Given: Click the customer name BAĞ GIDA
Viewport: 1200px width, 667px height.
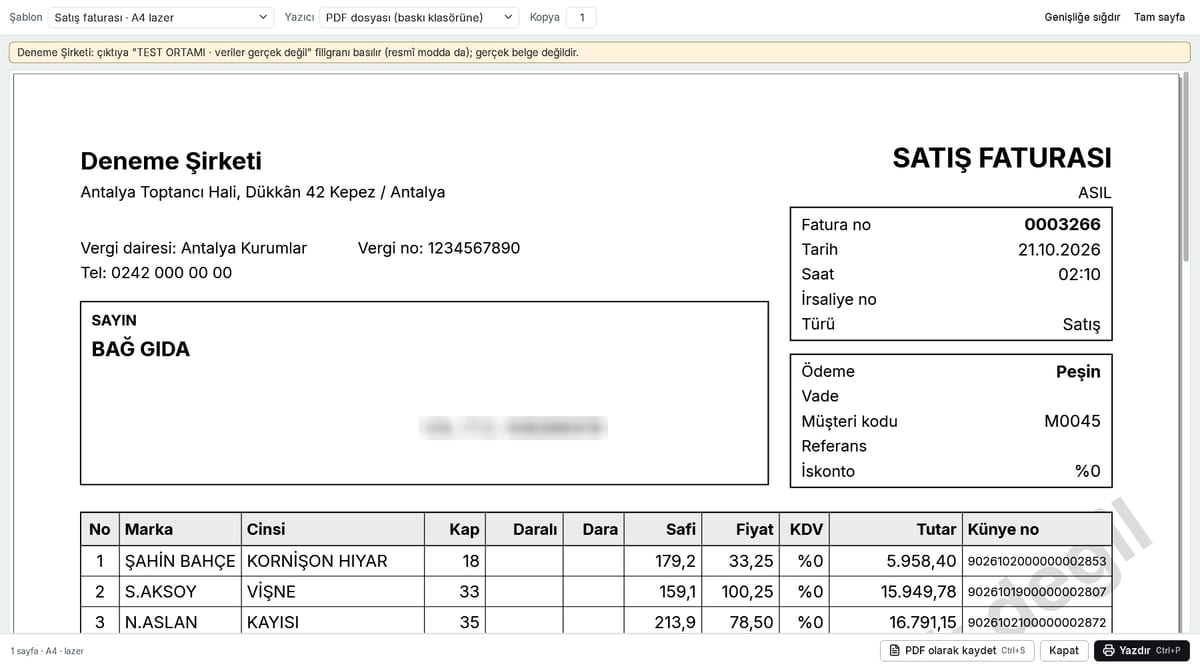Looking at the screenshot, I should click(x=141, y=349).
